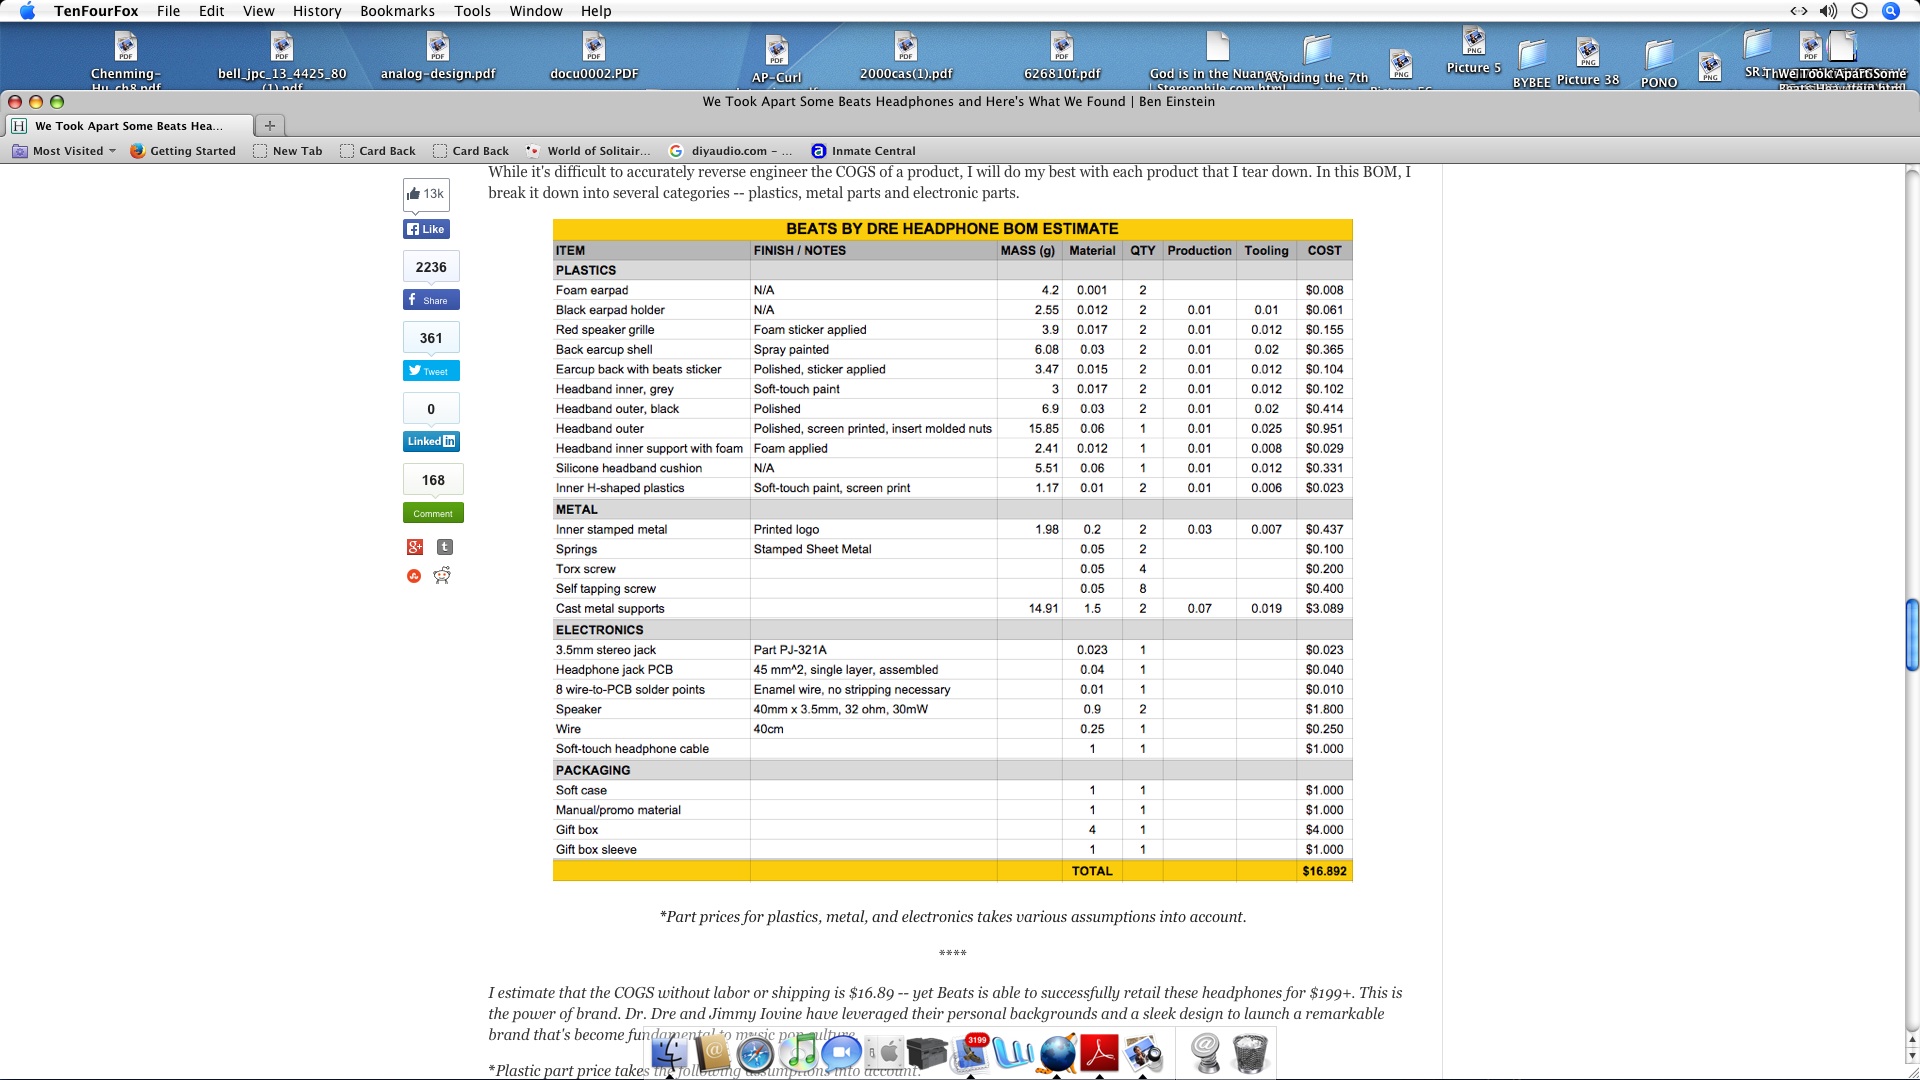Click the Facebook Share button
The image size is (1920, 1080).
[431, 300]
